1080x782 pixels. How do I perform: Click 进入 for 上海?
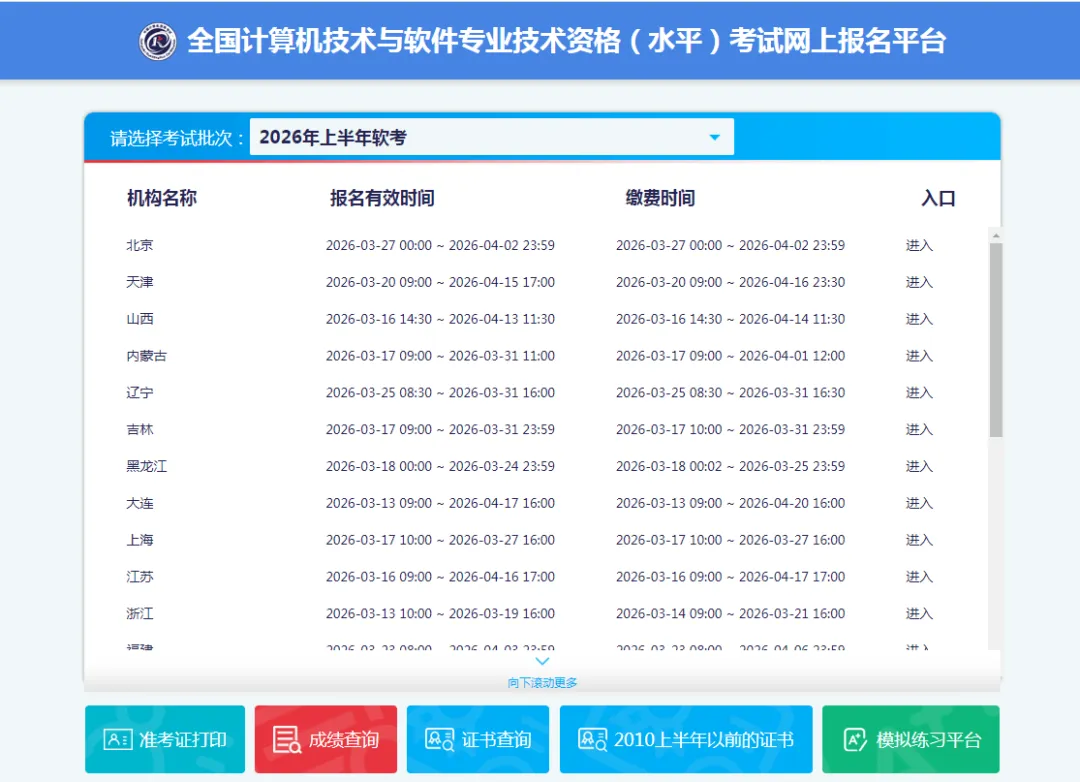(x=918, y=540)
